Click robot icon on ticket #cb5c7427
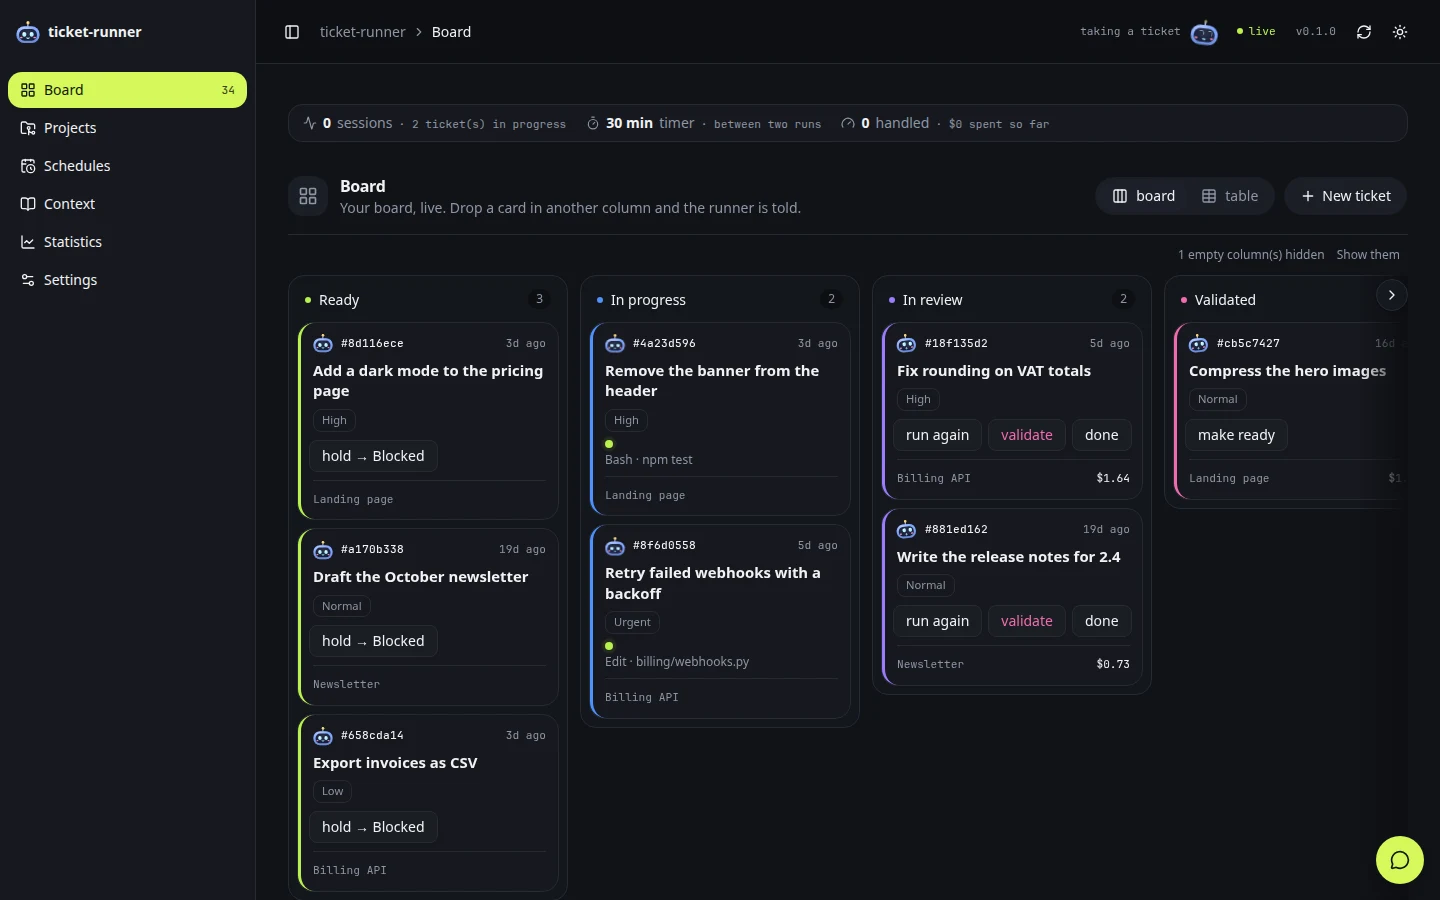The width and height of the screenshot is (1440, 900). 1199,343
